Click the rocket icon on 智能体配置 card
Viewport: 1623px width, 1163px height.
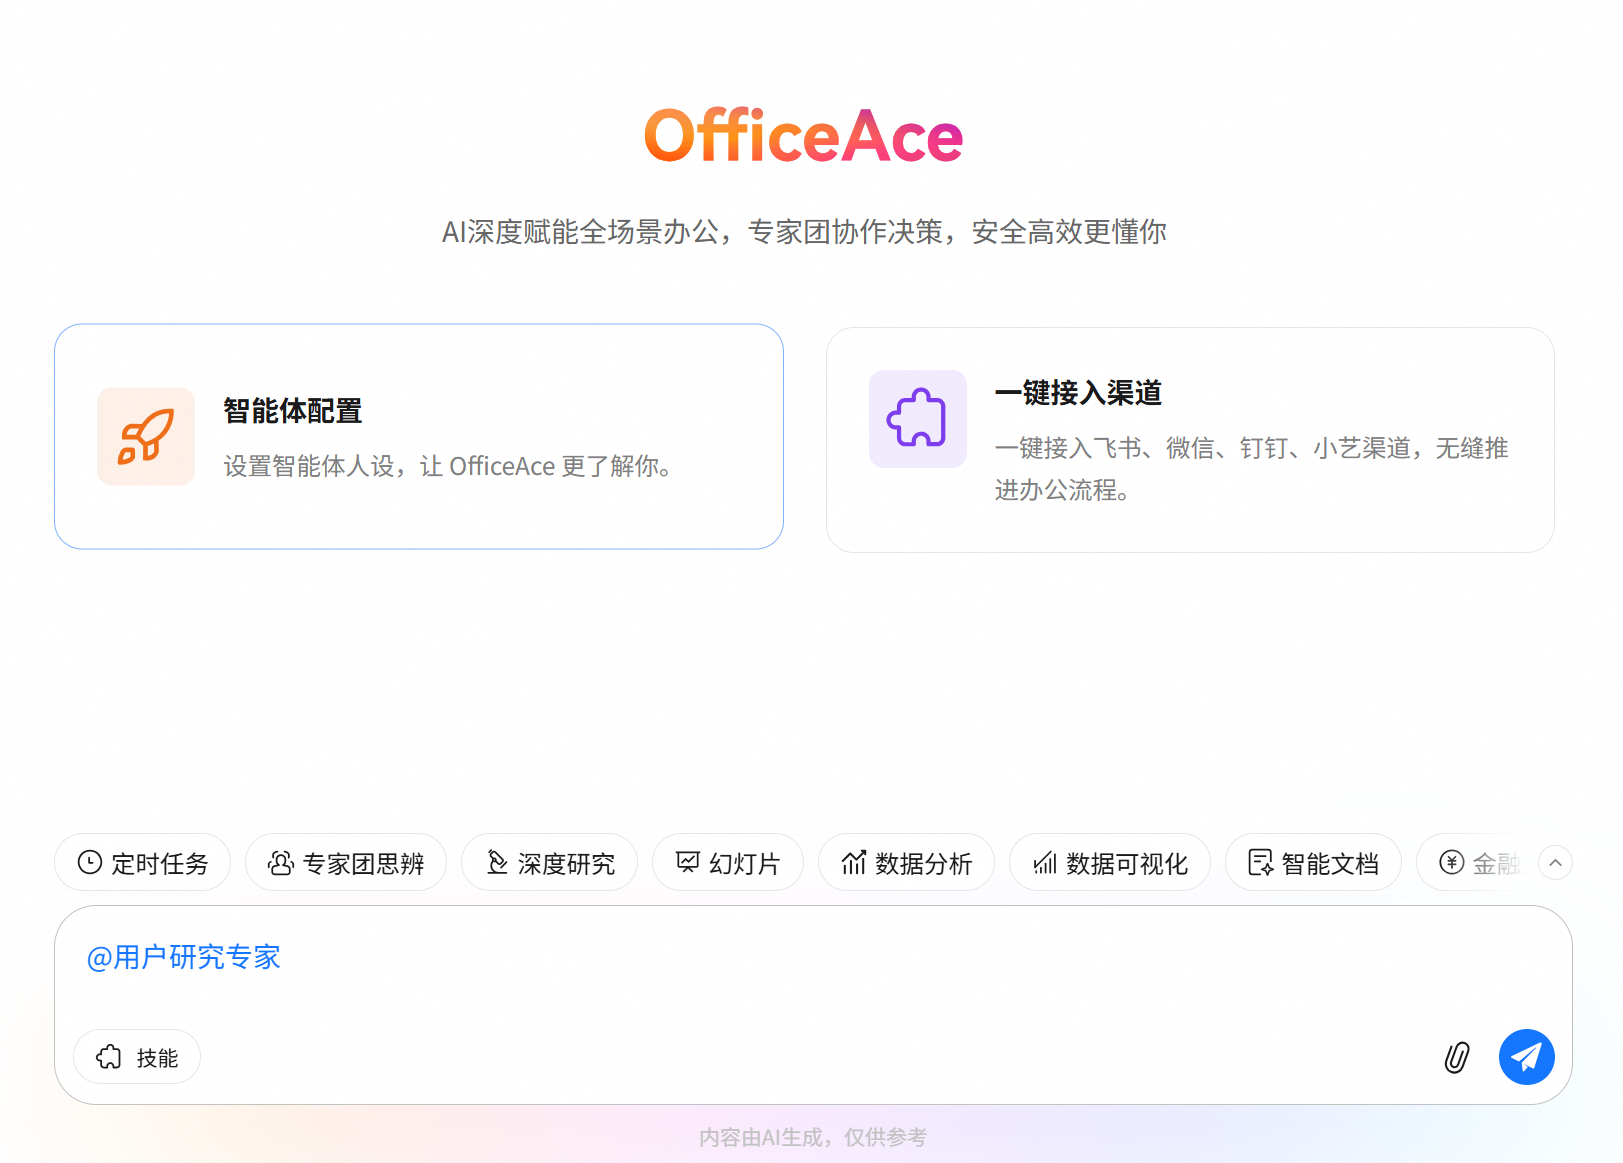point(146,436)
